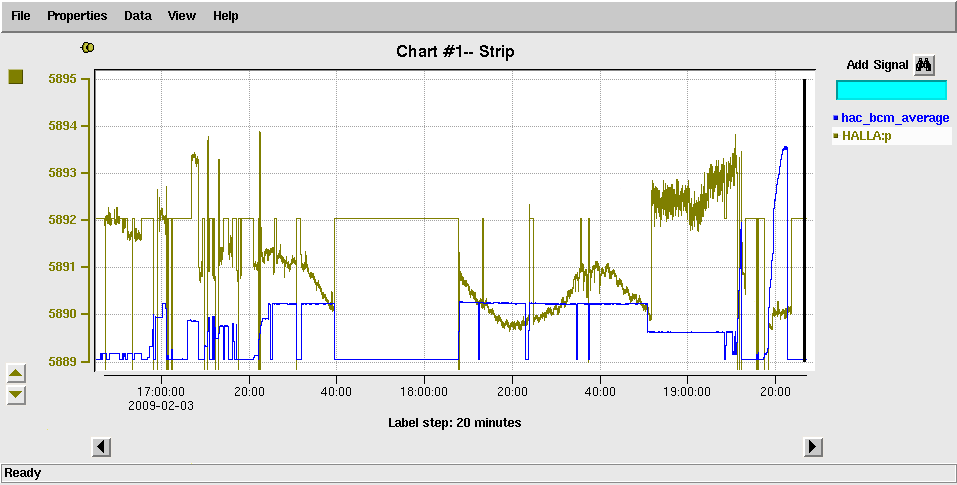Click the olive square axis color marker

(x=15, y=77)
